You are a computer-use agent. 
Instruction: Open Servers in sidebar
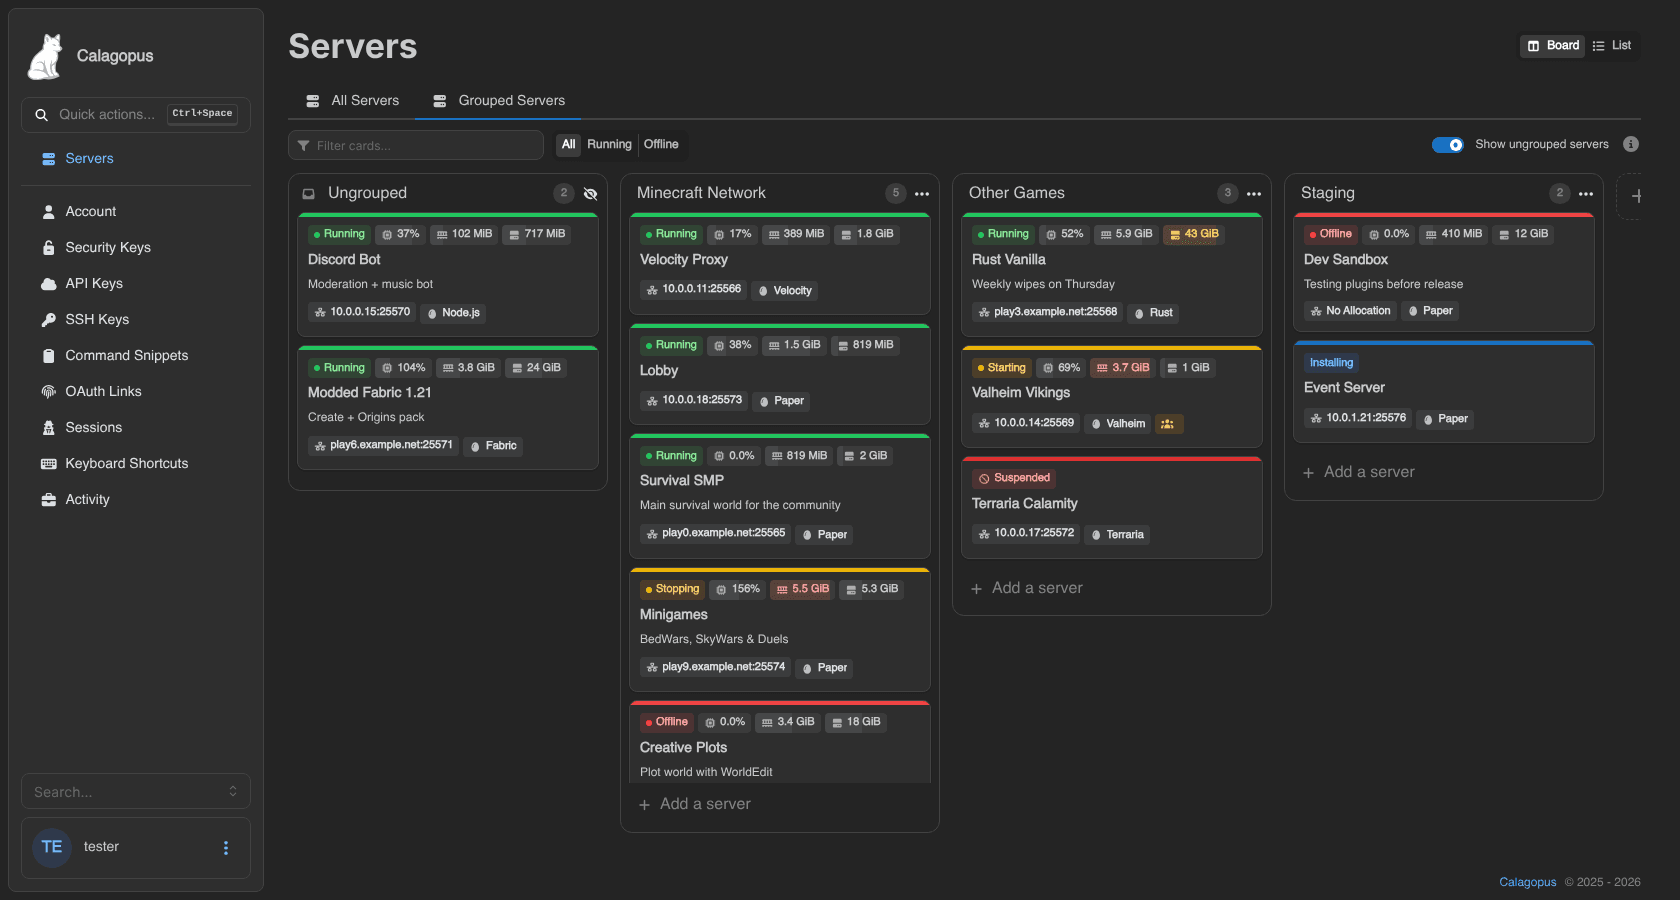pos(136,159)
